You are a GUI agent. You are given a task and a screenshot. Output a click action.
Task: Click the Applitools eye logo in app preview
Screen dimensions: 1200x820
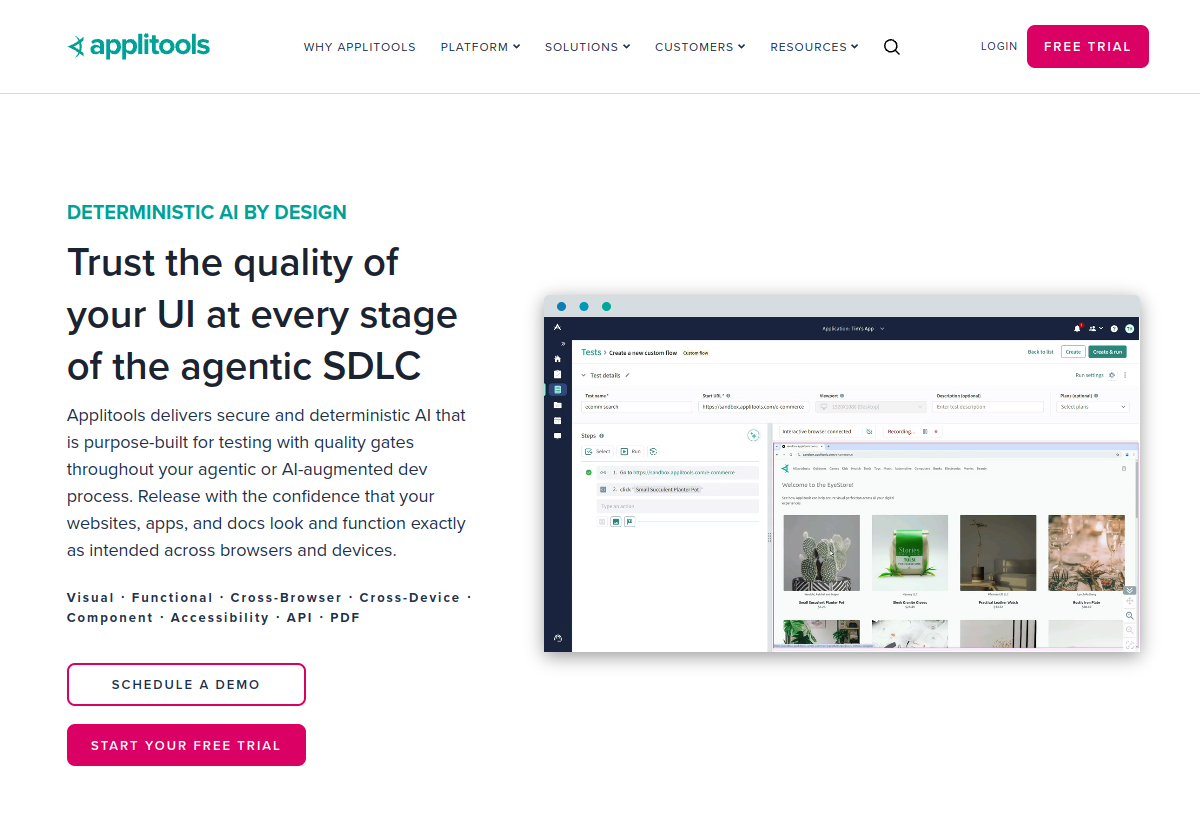557,327
